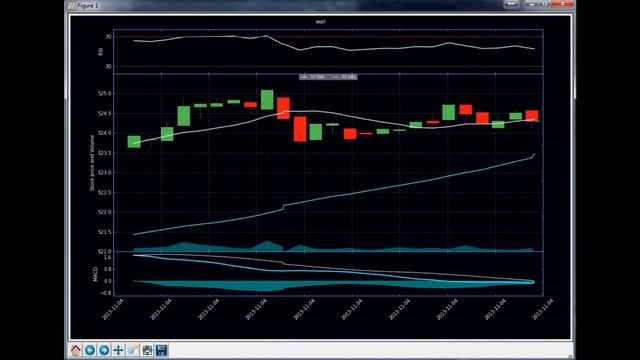Go forward to next view arrow
Screen dimensions: 640x360
pos(104,350)
